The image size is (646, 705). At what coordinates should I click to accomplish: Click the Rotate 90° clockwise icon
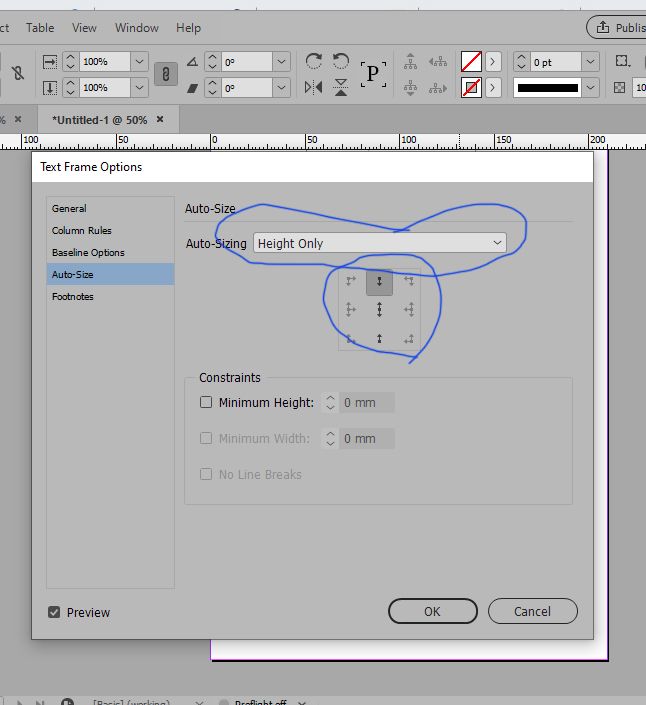pos(313,61)
